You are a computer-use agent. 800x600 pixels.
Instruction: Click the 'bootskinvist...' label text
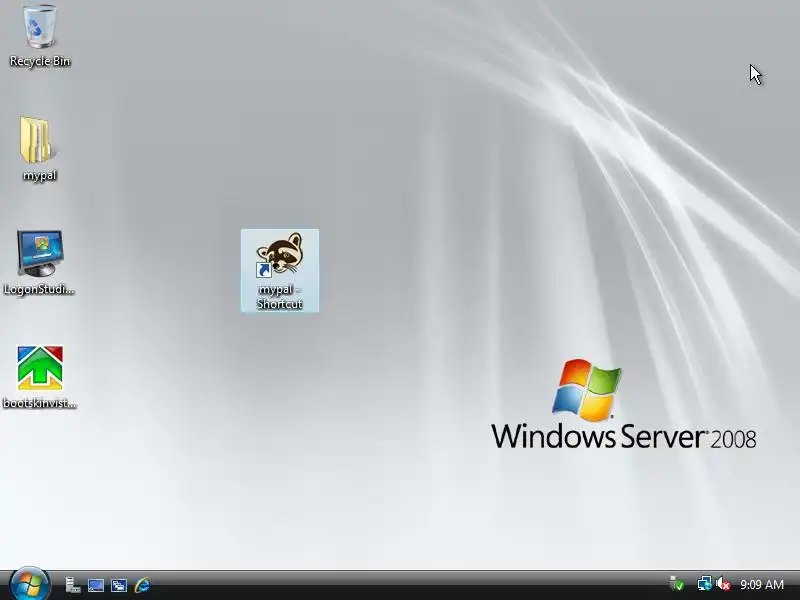coord(40,403)
